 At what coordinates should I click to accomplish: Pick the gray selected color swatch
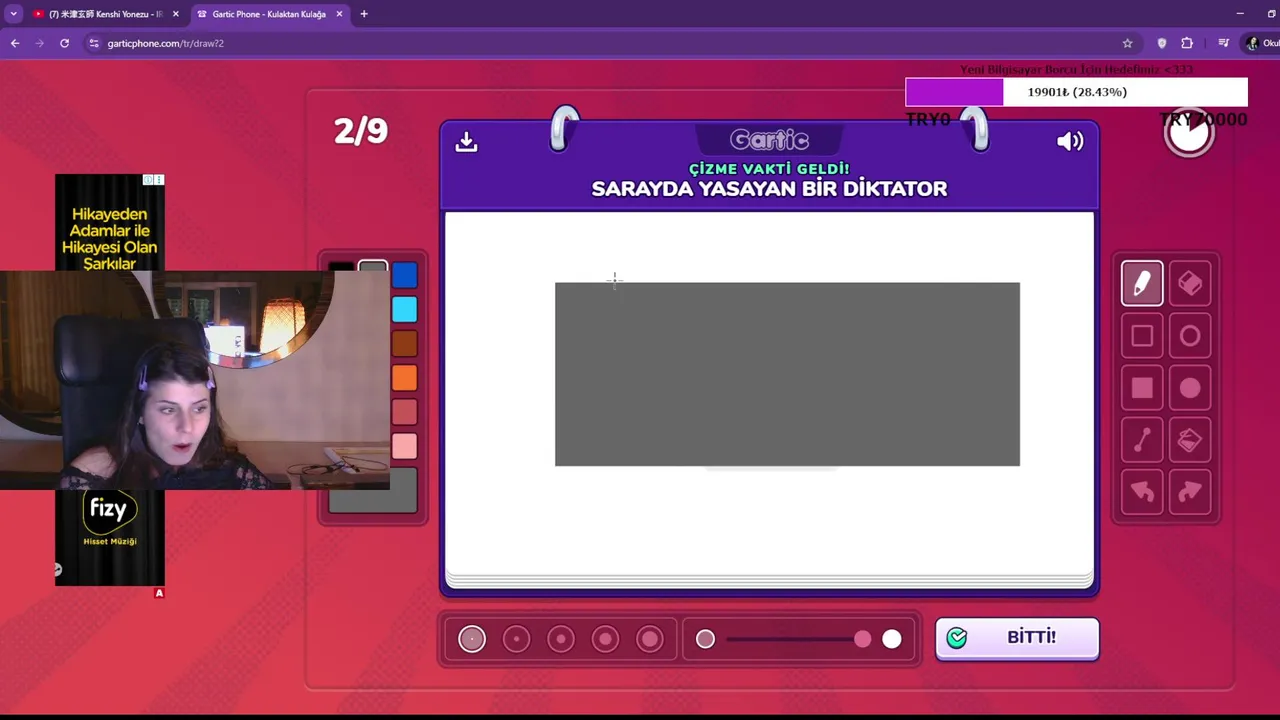click(373, 267)
